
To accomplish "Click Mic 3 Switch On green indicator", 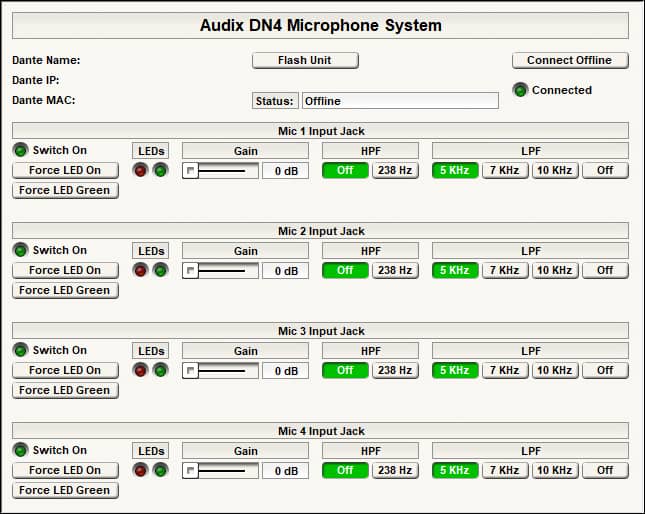I will tap(20, 350).
